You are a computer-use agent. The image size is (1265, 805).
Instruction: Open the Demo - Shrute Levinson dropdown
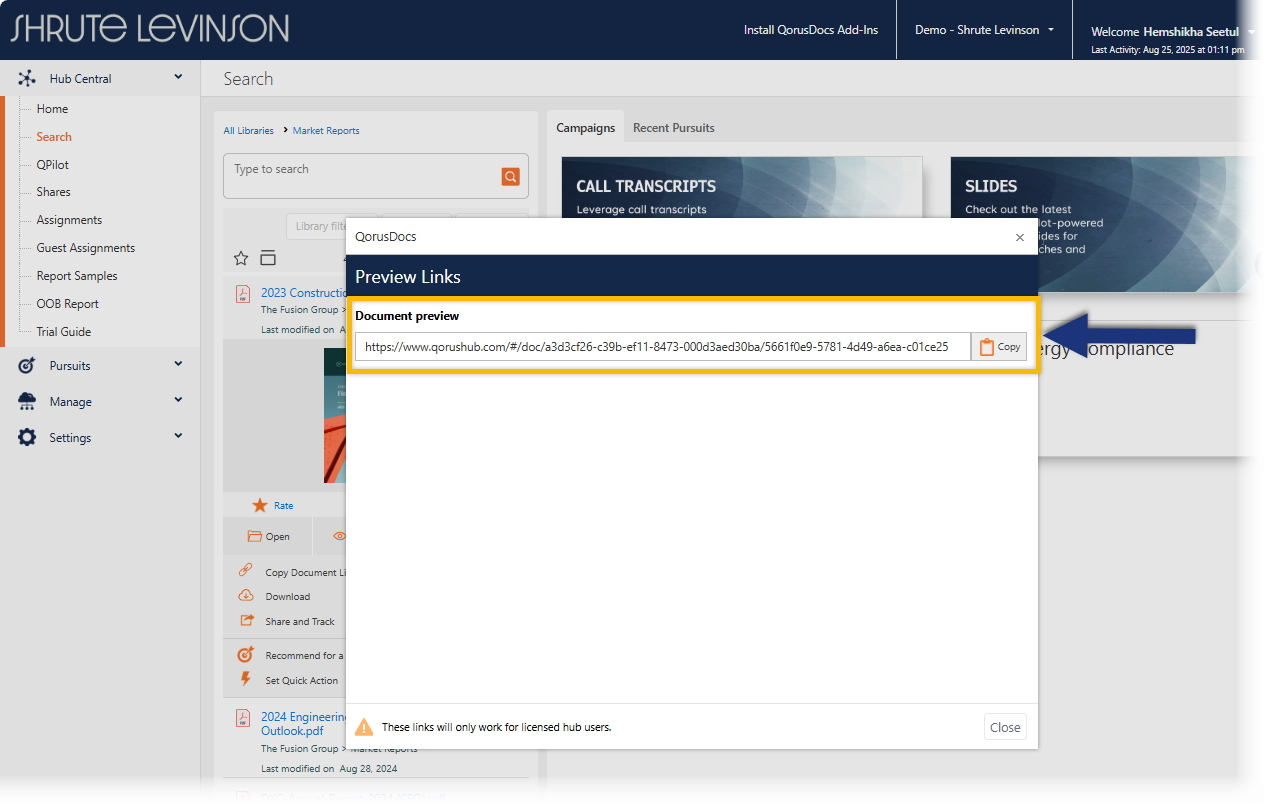click(x=984, y=30)
